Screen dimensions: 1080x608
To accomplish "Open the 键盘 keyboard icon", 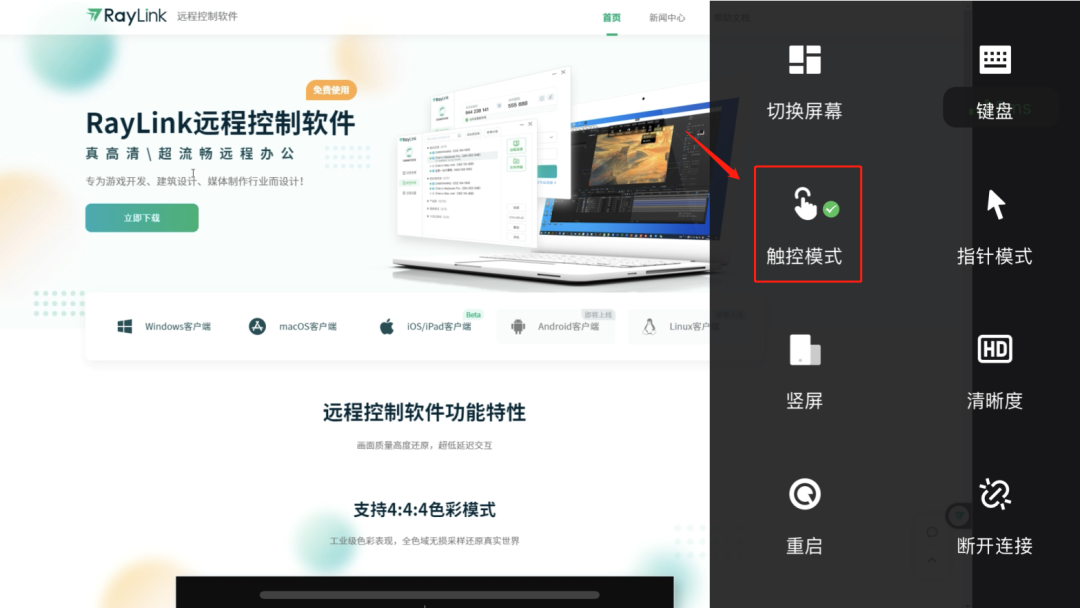I will point(995,60).
